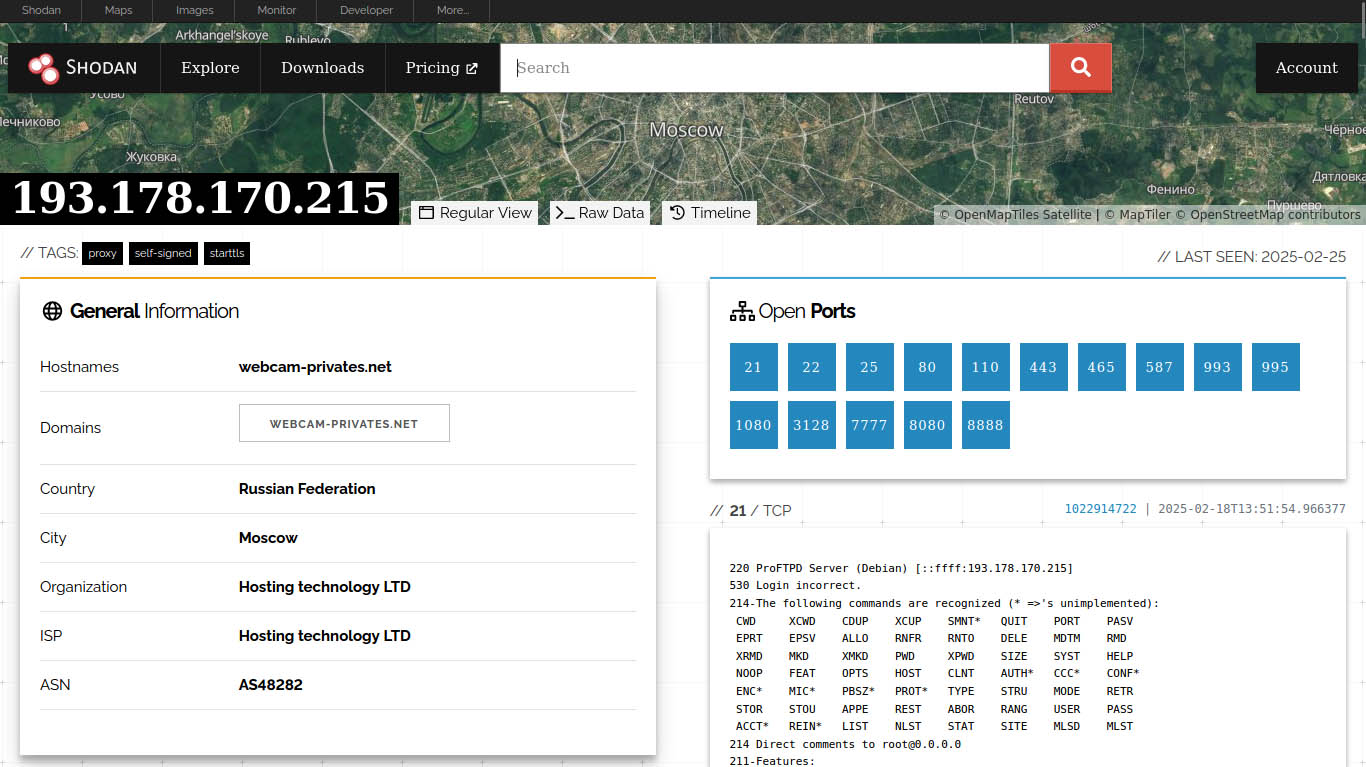Image resolution: width=1366 pixels, height=767 pixels.
Task: Open the Timeline view
Action: 709,213
